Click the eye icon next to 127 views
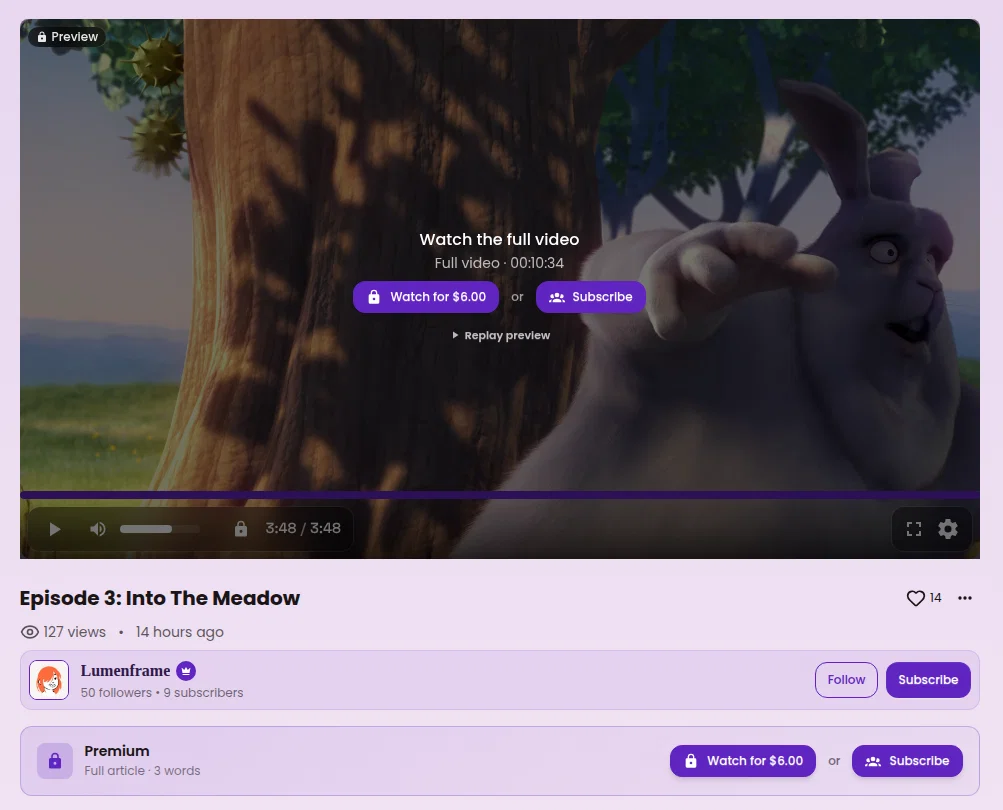The height and width of the screenshot is (810, 1003). [x=29, y=632]
